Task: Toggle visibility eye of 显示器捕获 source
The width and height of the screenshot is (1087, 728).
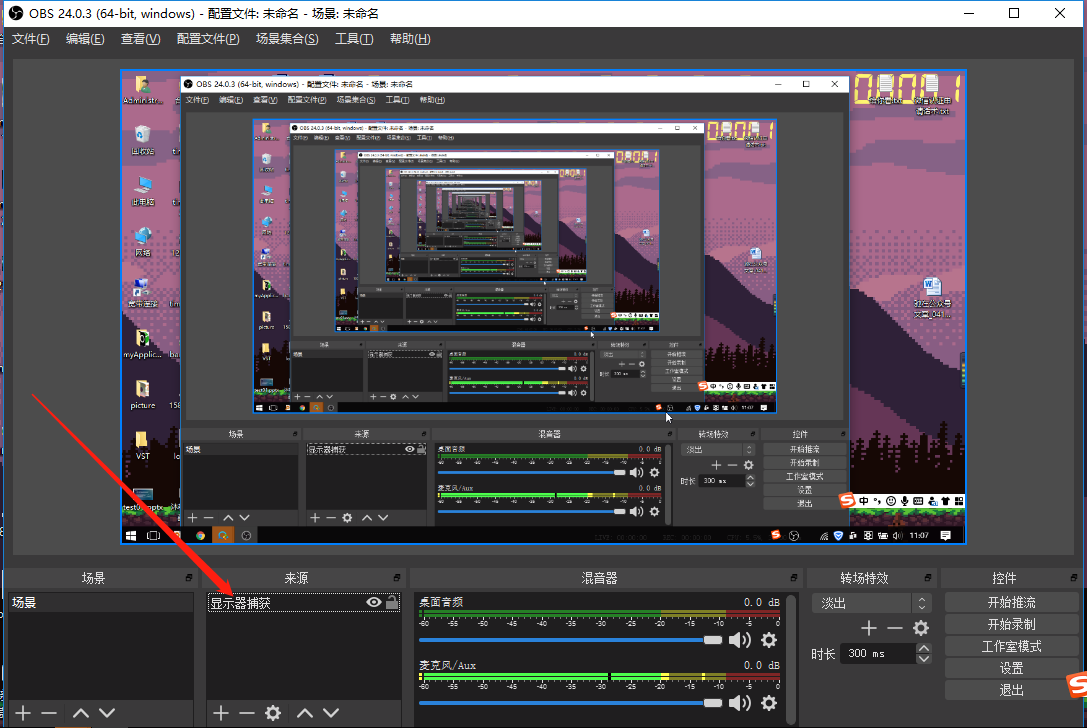Action: tap(374, 603)
